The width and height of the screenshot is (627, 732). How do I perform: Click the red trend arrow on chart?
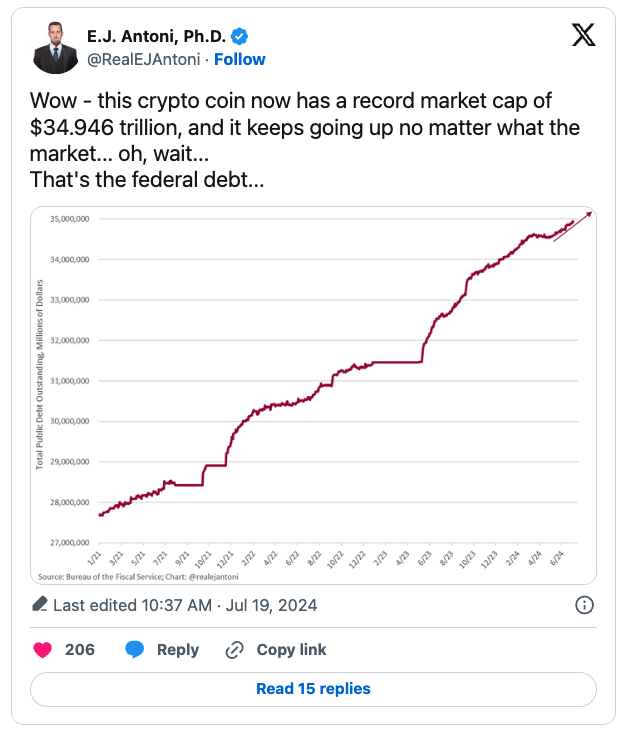pyautogui.click(x=573, y=226)
